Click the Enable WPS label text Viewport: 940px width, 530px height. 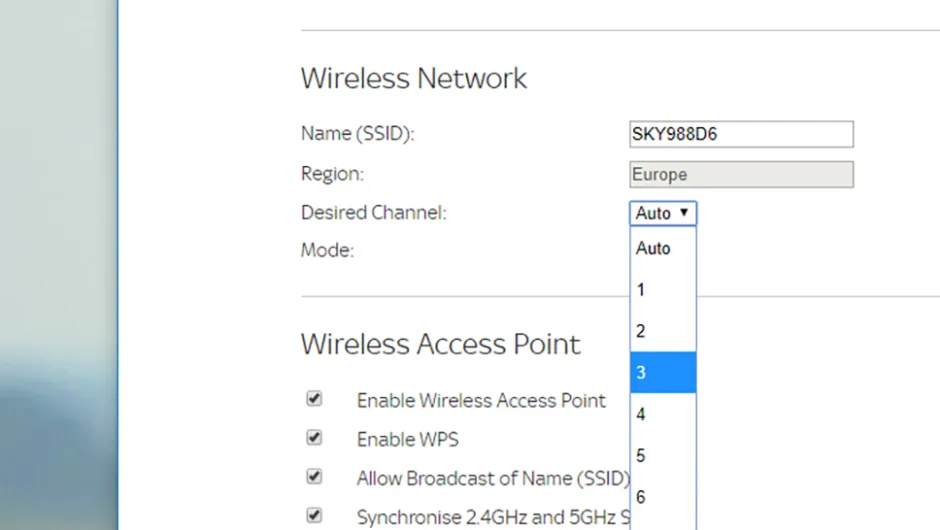(408, 439)
